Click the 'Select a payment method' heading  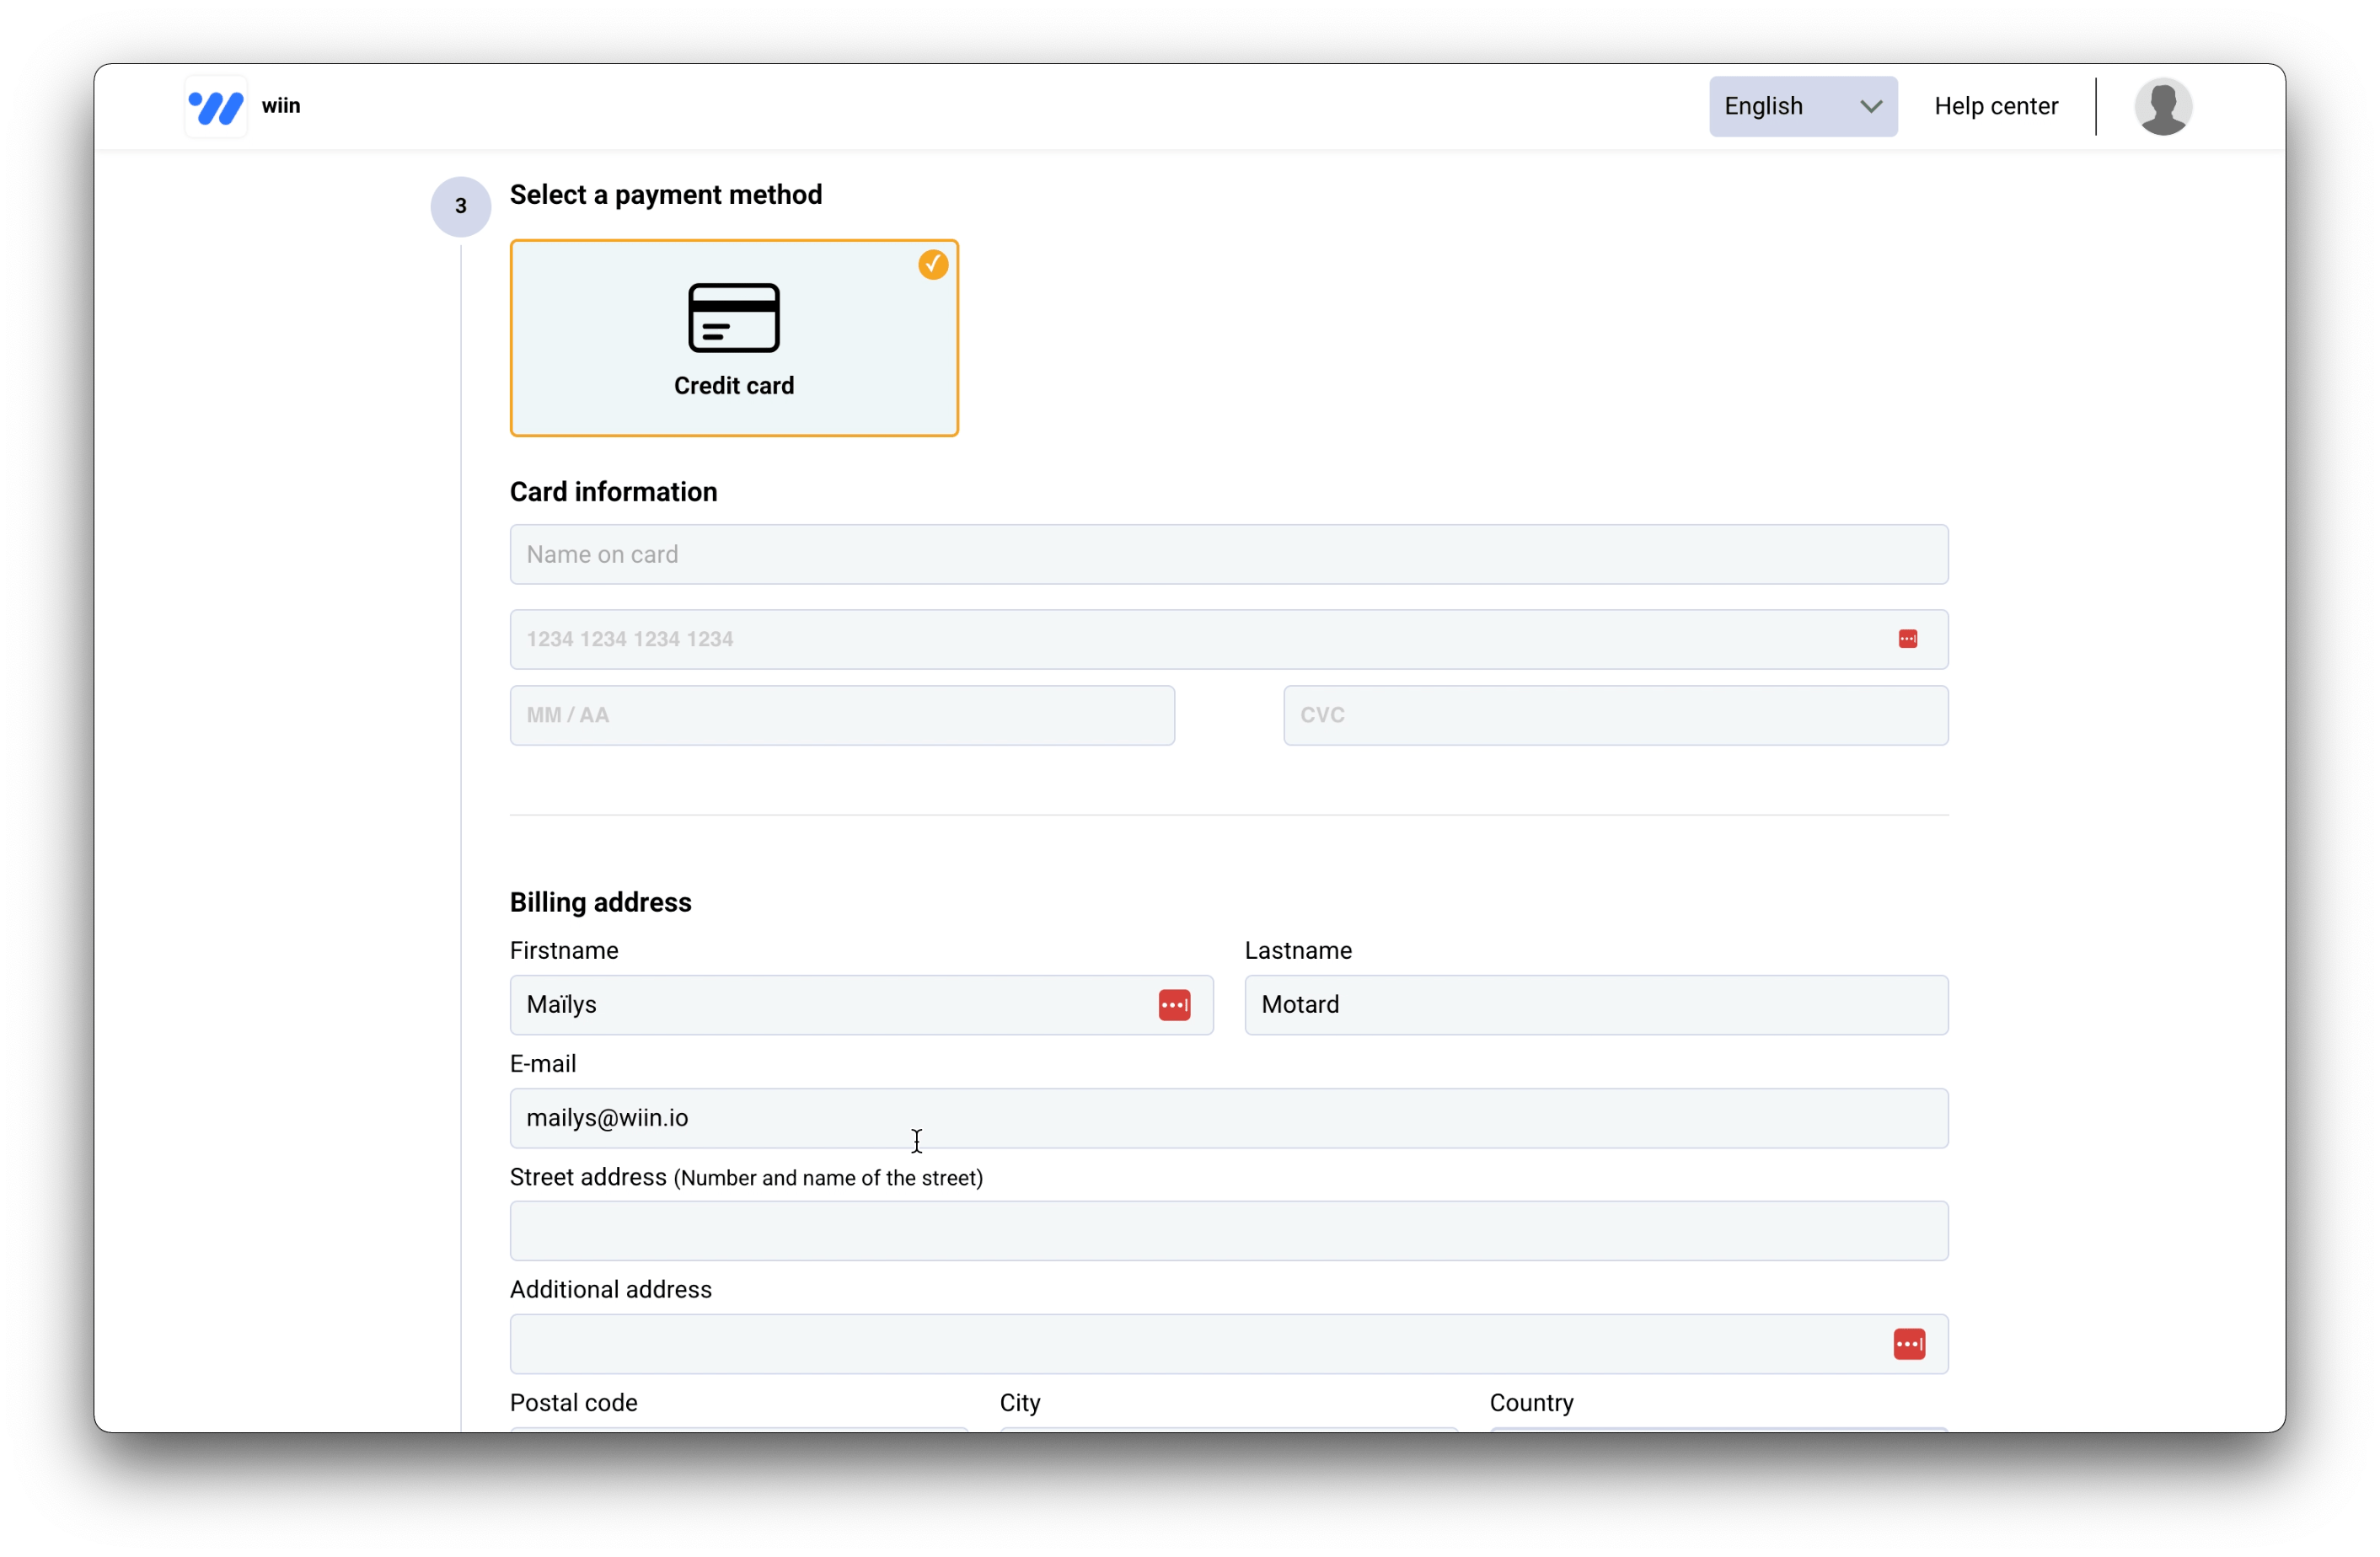[665, 194]
